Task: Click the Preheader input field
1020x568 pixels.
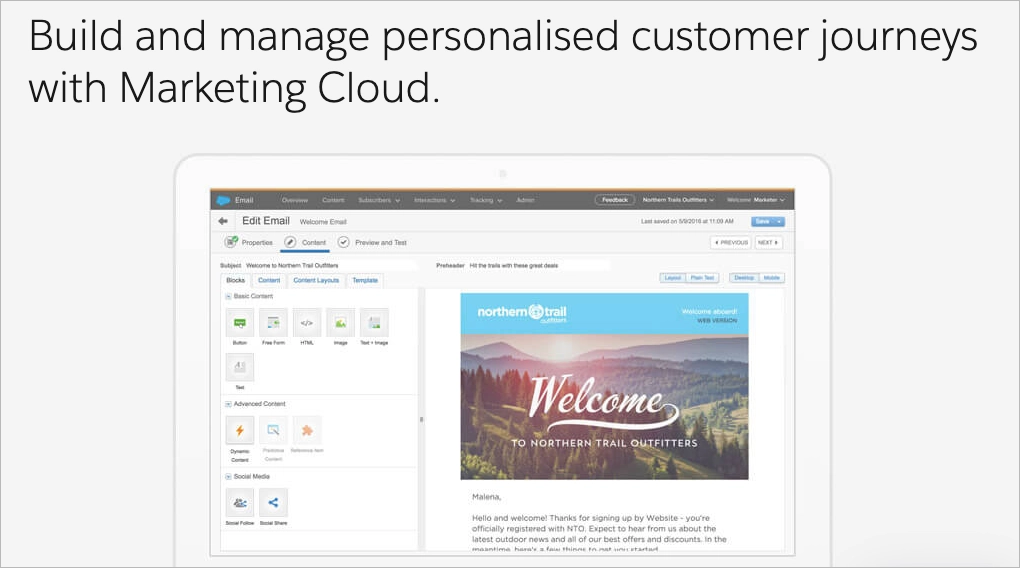Action: pos(539,265)
